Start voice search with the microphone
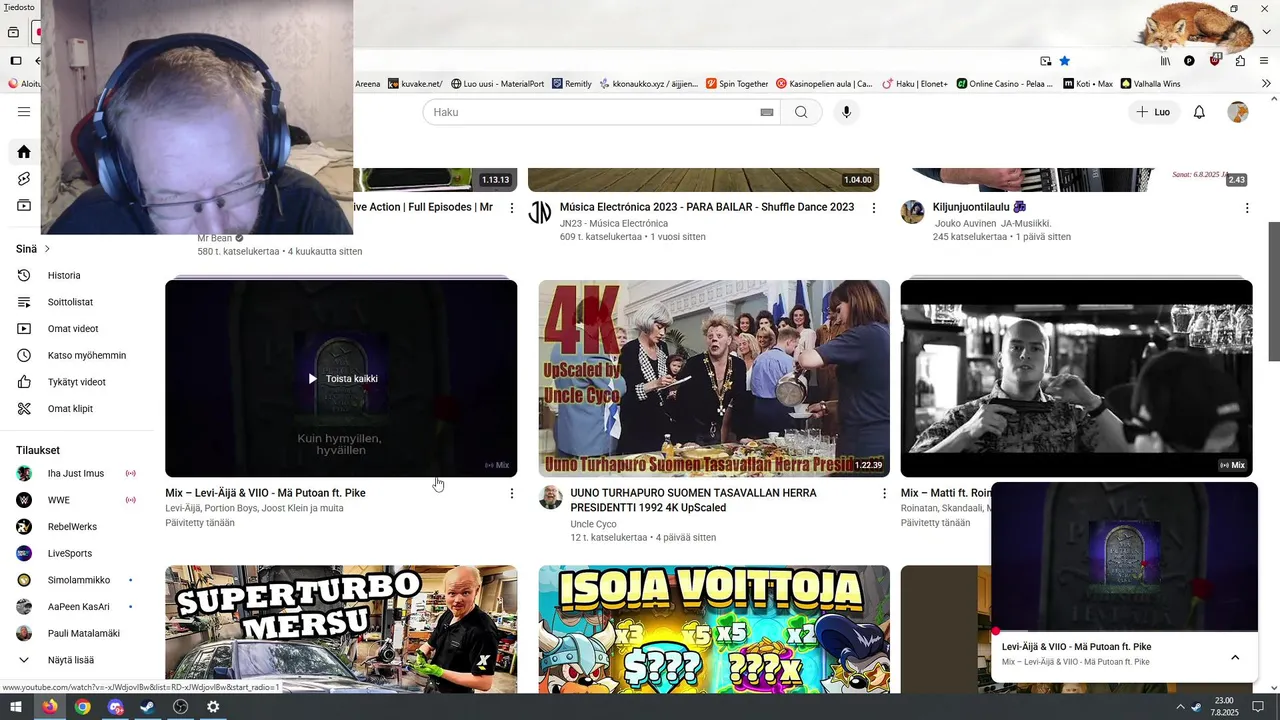The image size is (1280, 720). (846, 112)
